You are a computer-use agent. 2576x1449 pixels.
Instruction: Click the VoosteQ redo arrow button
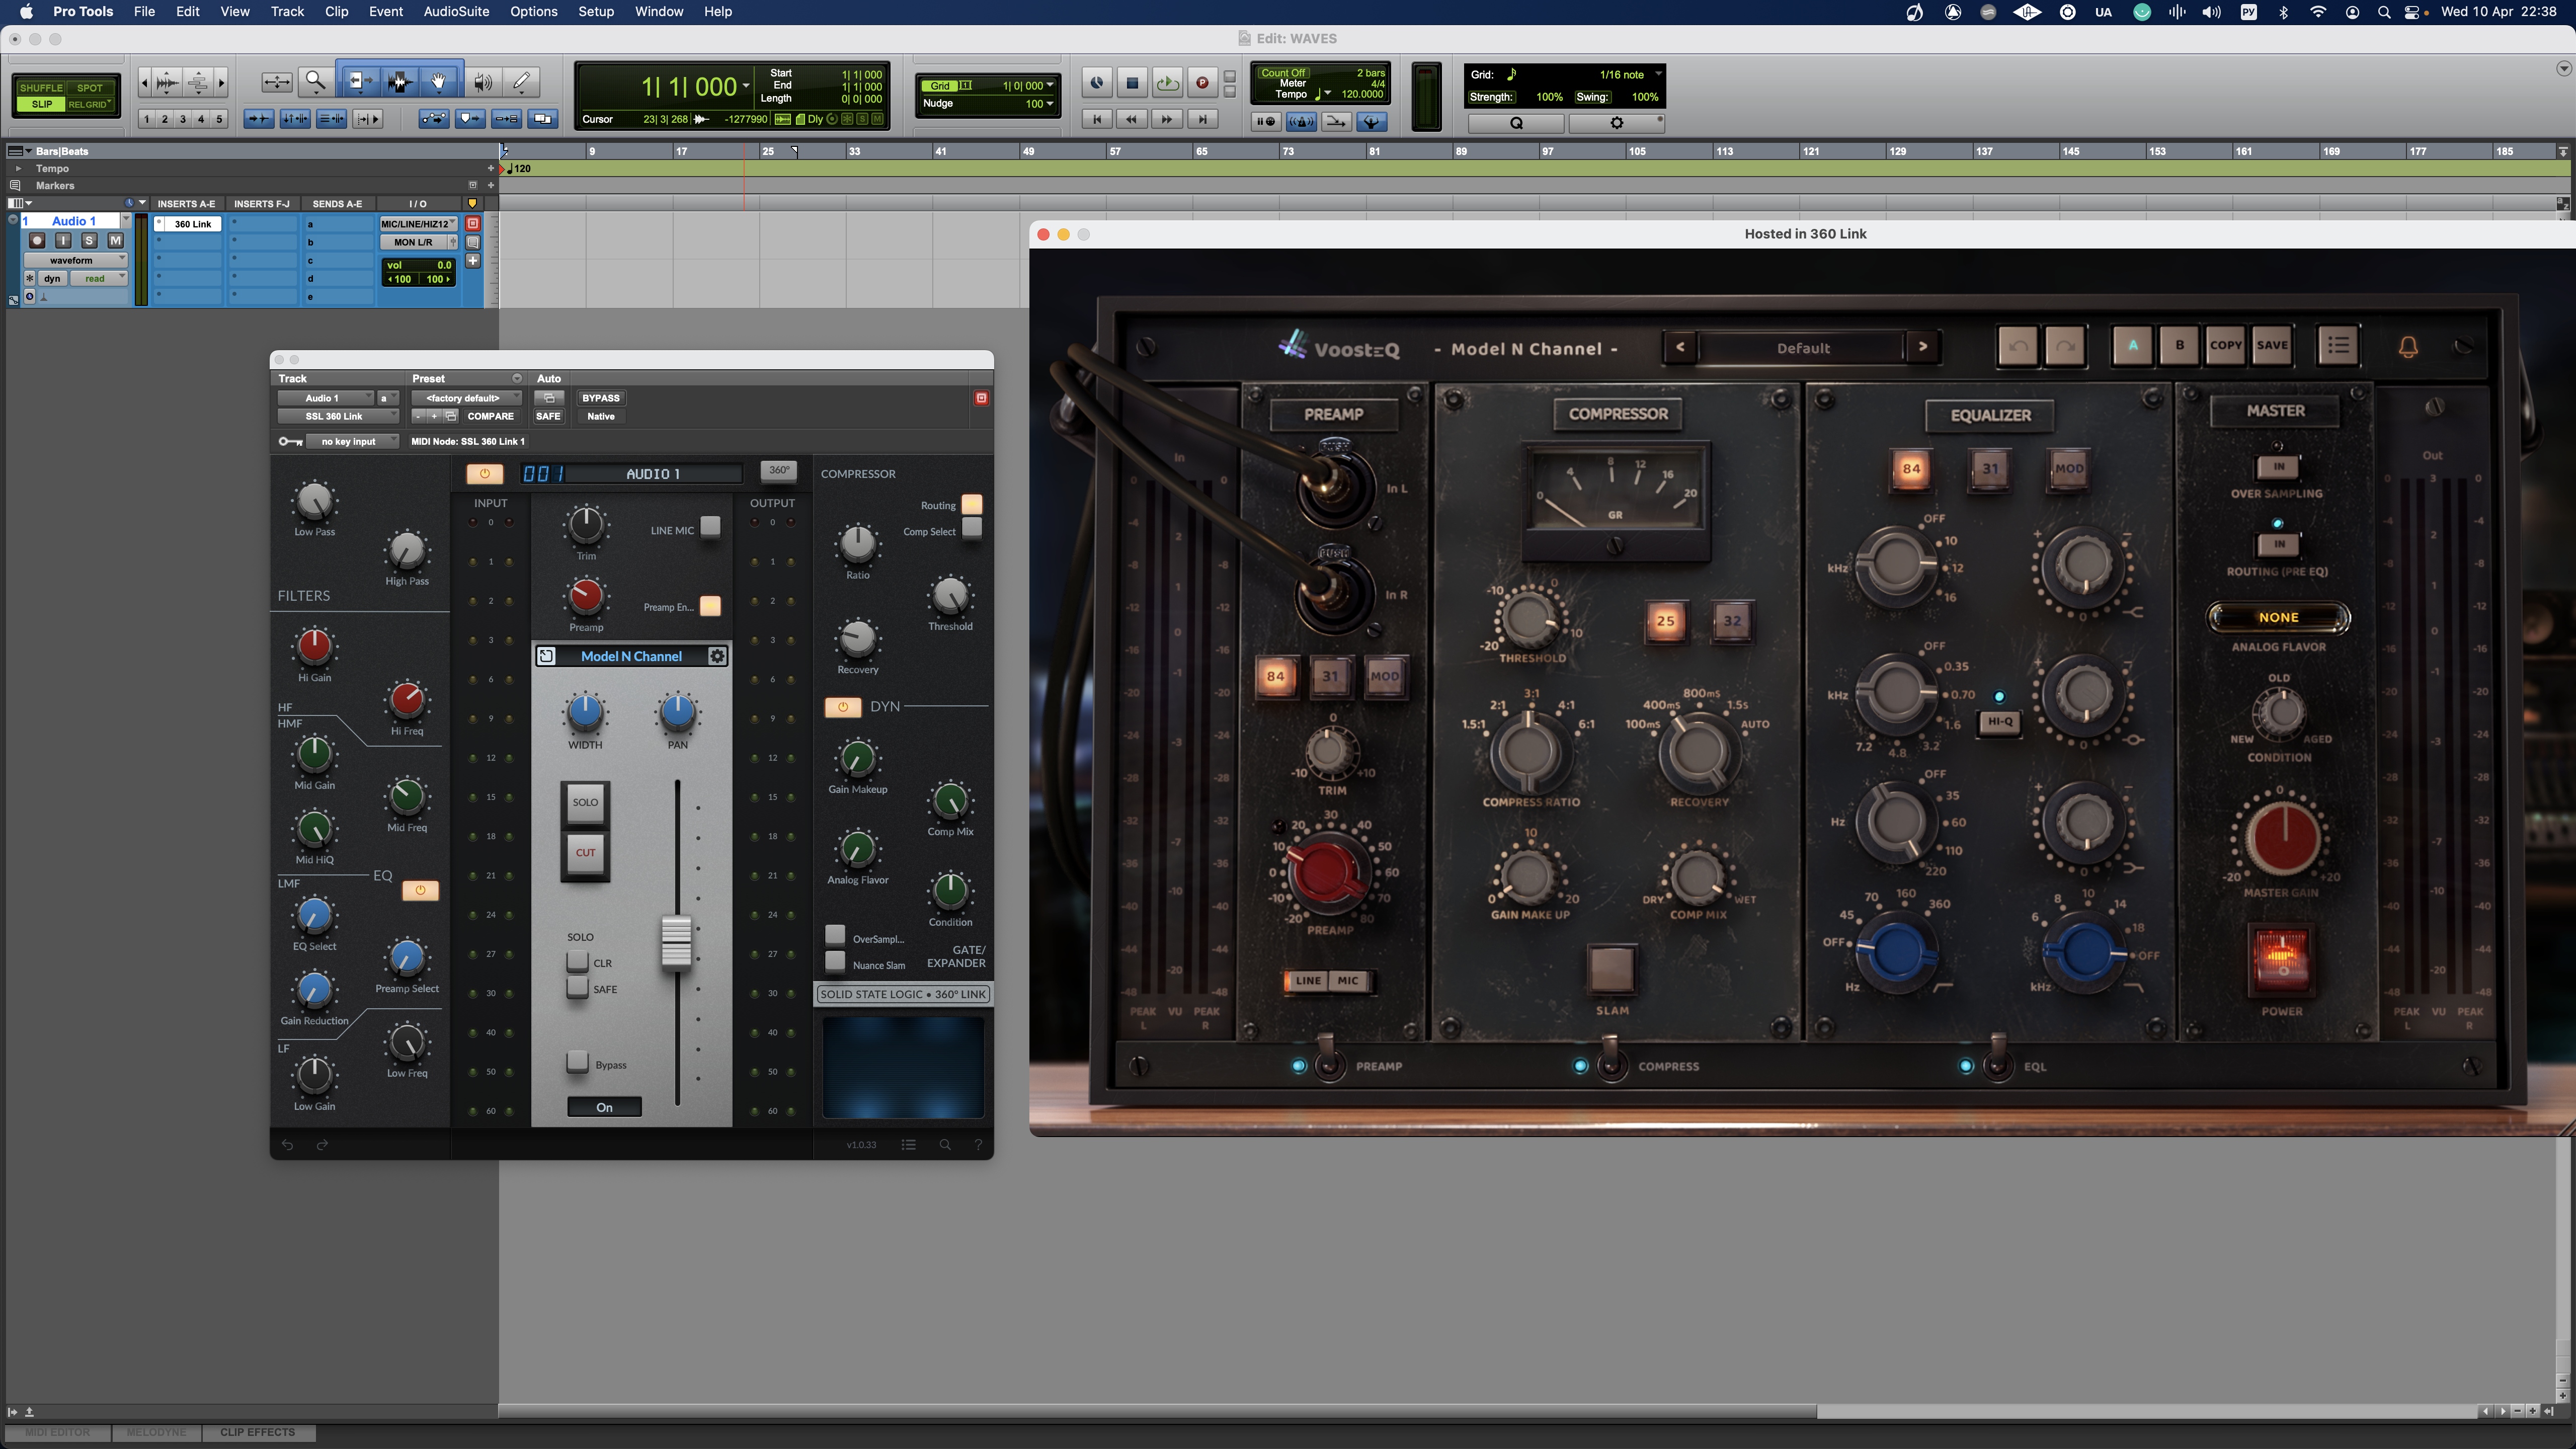pyautogui.click(x=2065, y=346)
